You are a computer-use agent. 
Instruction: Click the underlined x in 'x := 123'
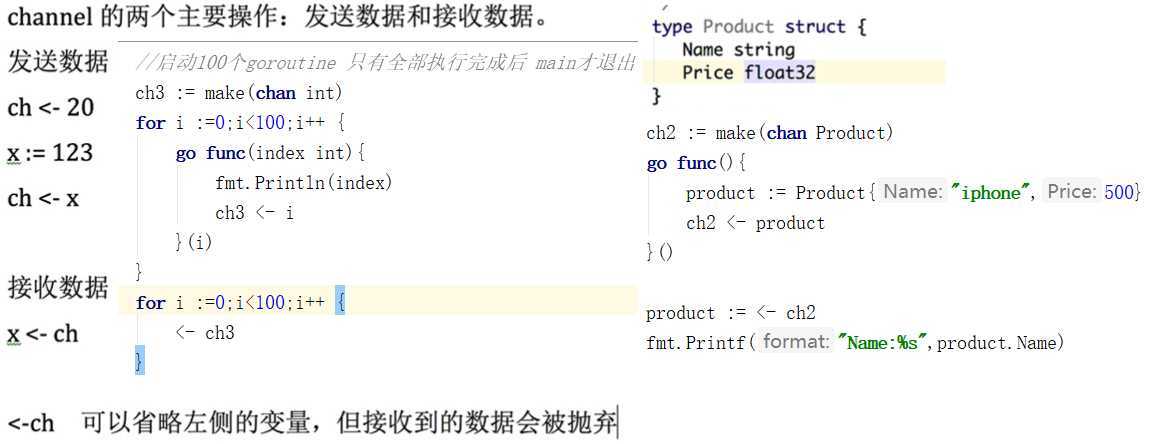13,153
